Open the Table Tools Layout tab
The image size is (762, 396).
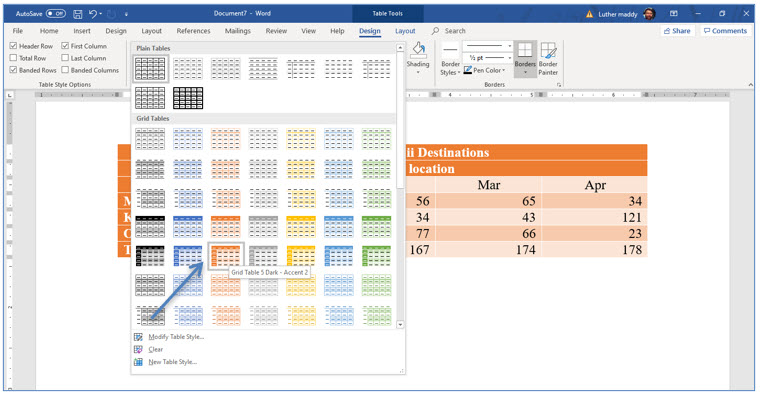tap(405, 31)
